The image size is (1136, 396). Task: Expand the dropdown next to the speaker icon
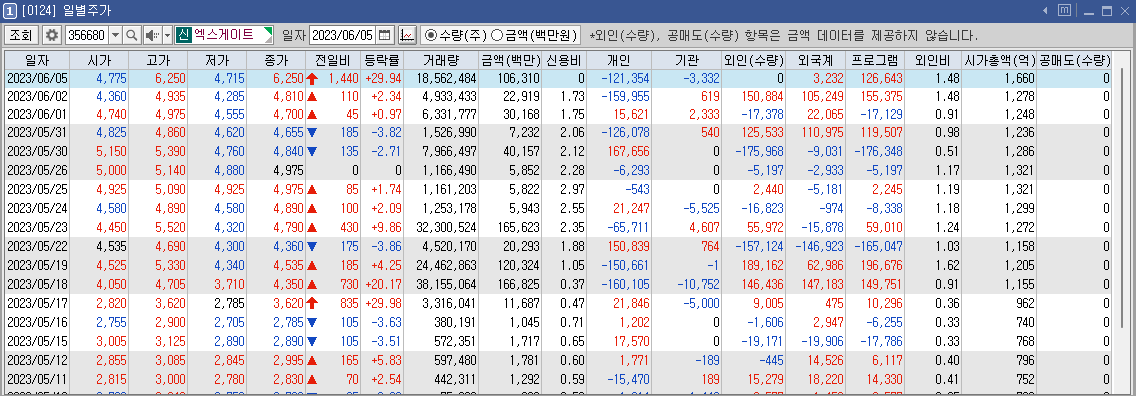click(x=167, y=35)
